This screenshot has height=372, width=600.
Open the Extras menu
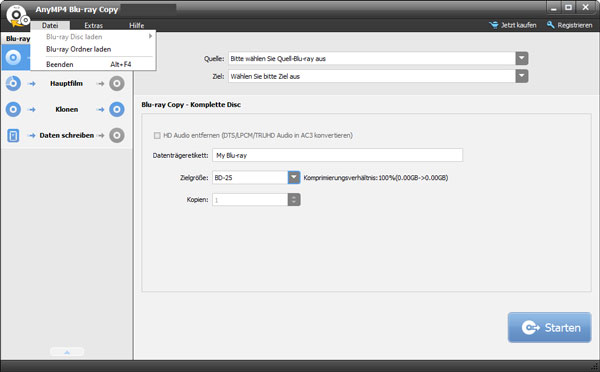pos(94,26)
